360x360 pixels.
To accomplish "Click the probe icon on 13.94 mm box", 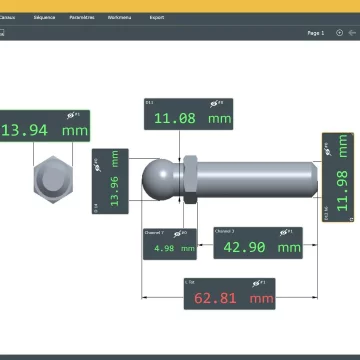I will (70, 116).
